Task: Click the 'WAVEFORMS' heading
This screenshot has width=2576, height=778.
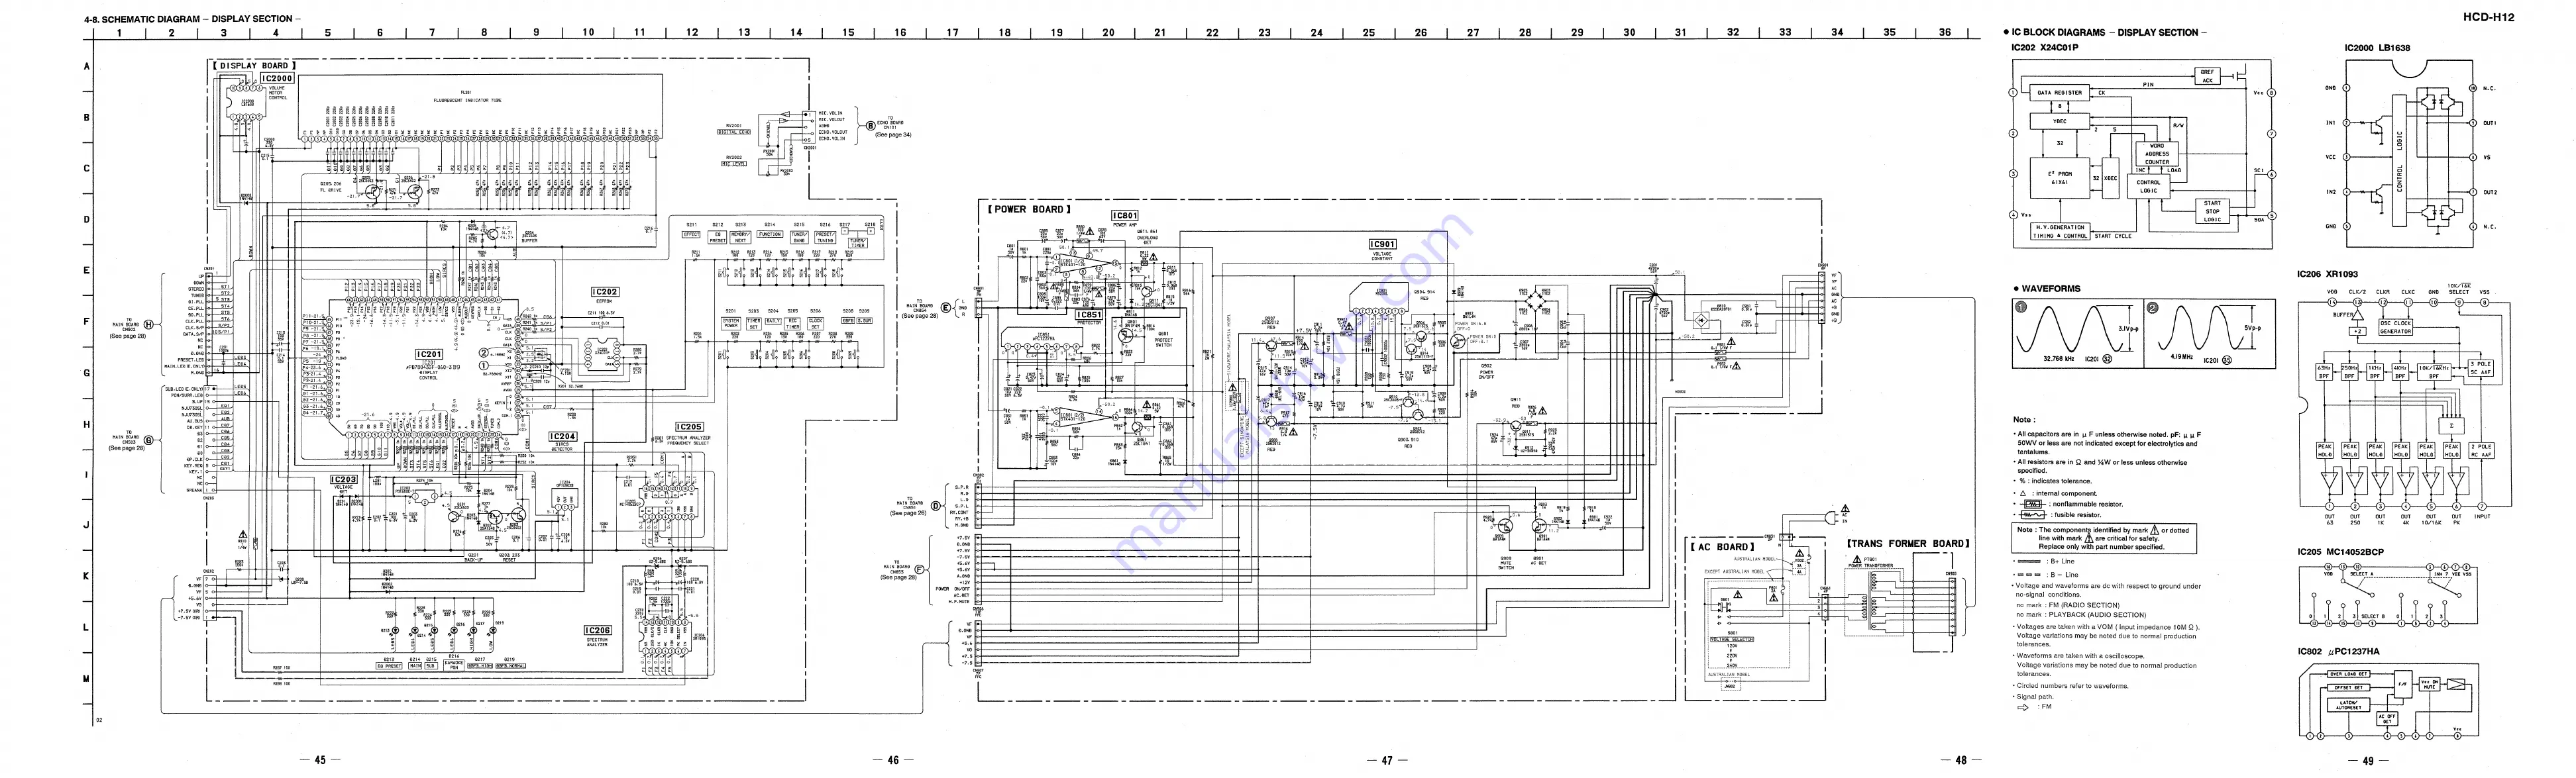Action: pos(2051,289)
